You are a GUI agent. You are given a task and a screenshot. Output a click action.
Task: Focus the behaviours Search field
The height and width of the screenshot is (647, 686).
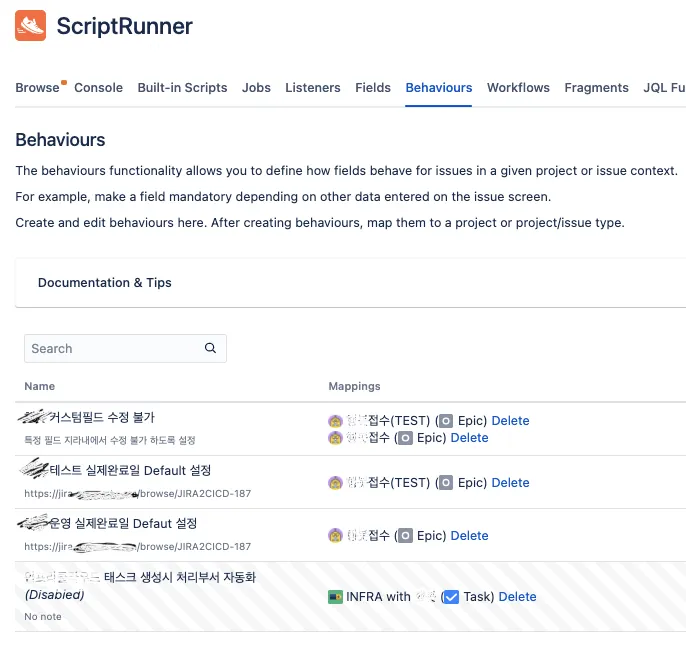pos(125,348)
